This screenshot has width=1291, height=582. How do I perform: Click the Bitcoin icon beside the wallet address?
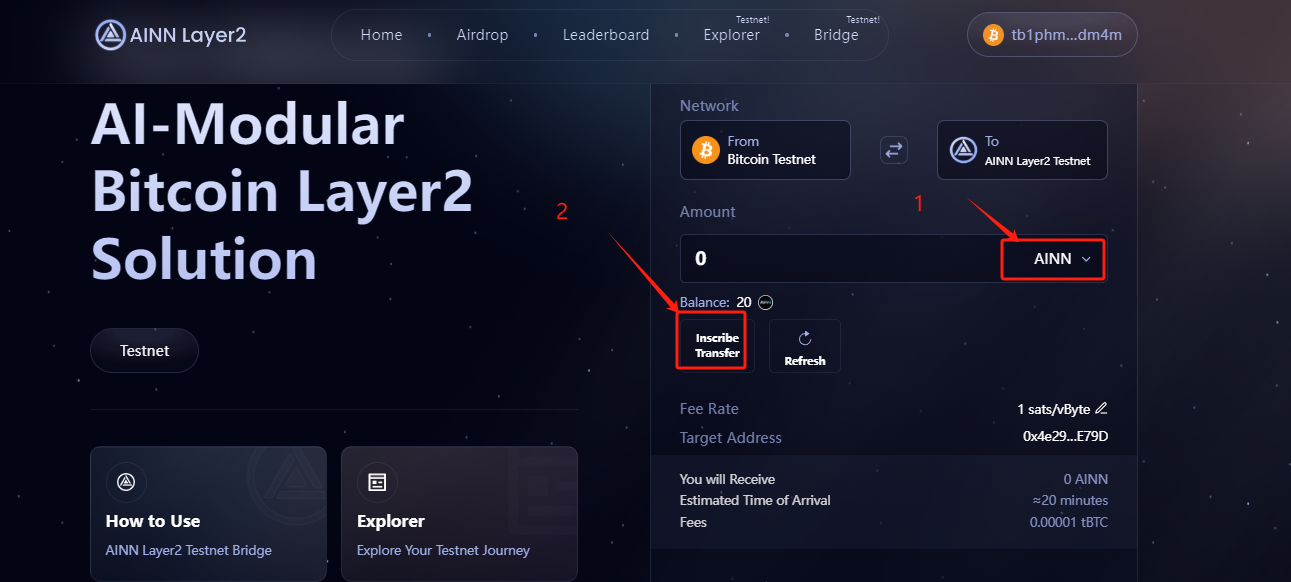(993, 35)
